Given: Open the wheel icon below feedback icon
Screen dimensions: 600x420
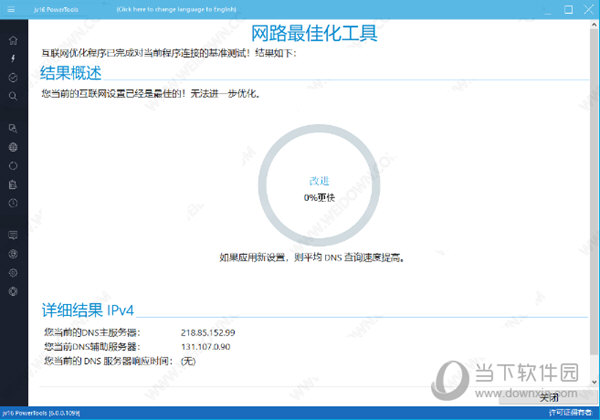Looking at the screenshot, I should point(13,254).
